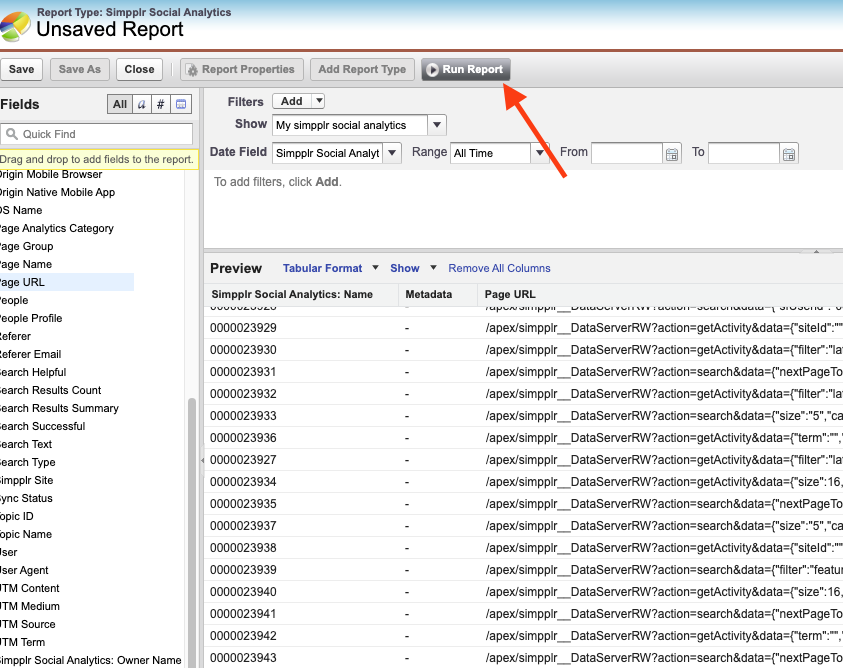Click the To date input
This screenshot has height=668, width=843.
pos(744,153)
